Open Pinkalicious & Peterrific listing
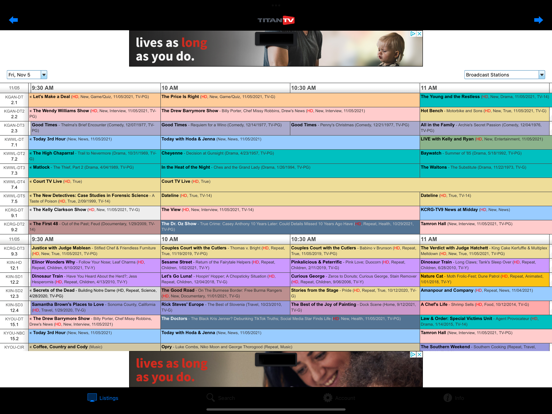 (x=355, y=265)
